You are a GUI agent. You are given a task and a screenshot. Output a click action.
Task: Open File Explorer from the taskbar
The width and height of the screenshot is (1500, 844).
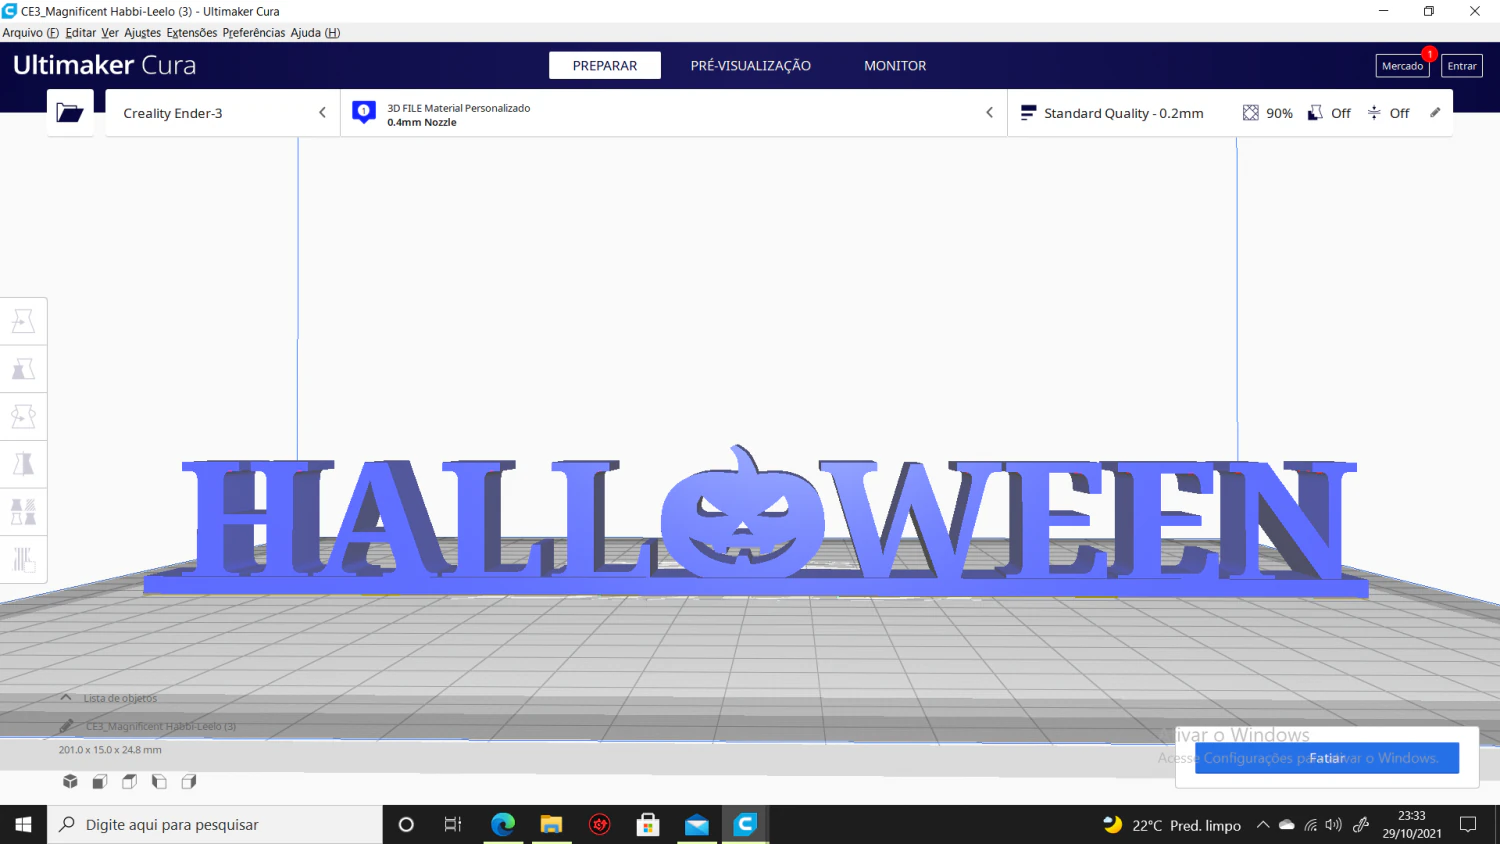(551, 824)
